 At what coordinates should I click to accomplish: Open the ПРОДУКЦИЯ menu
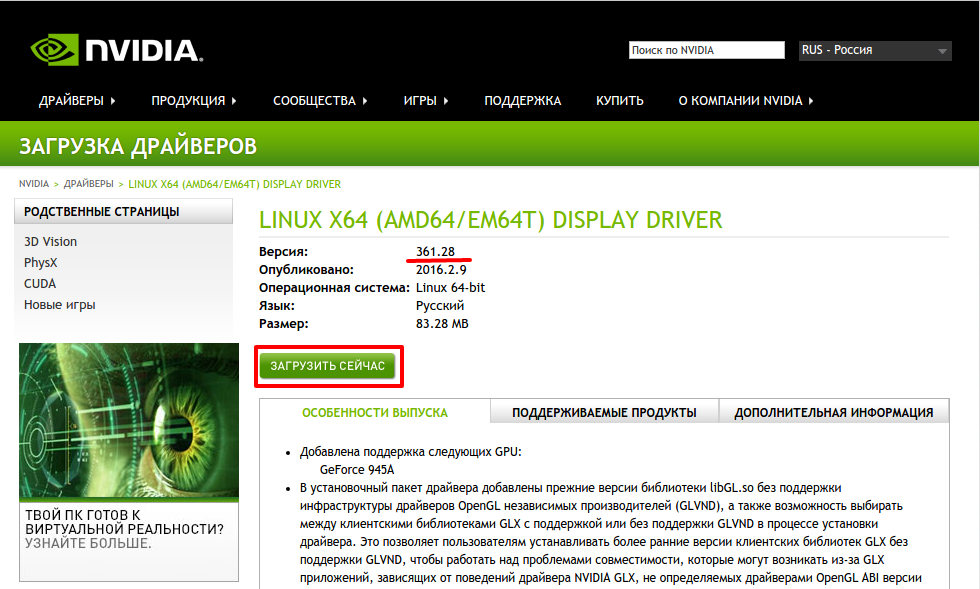point(193,101)
